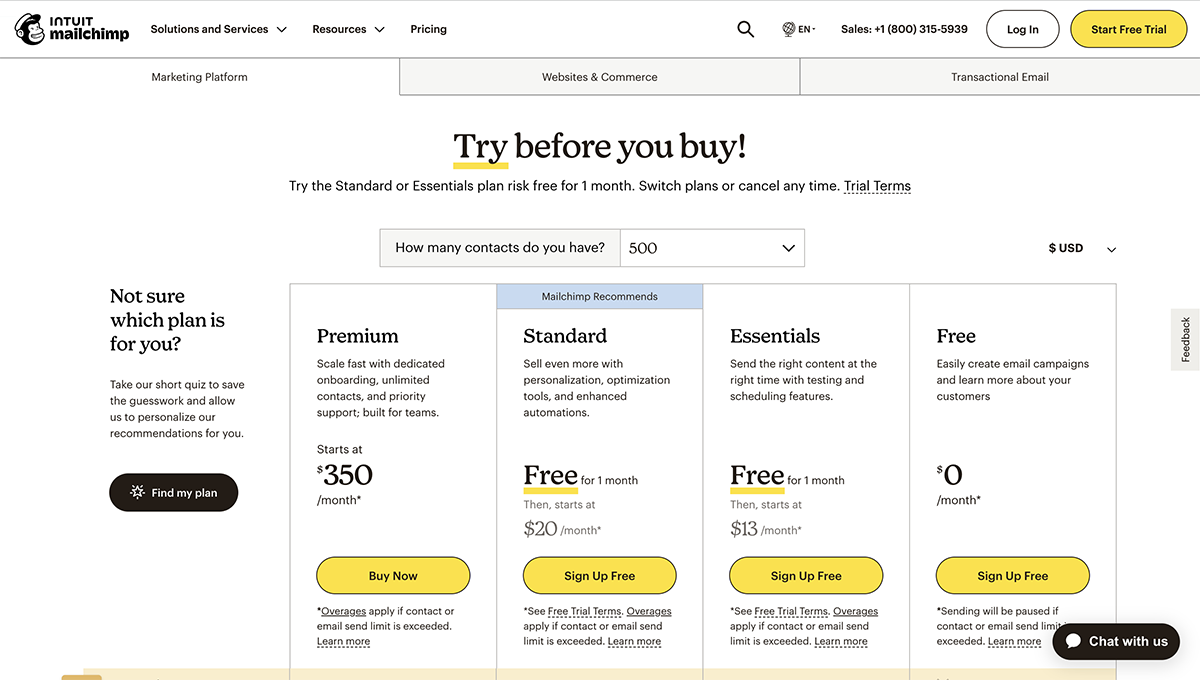Screen dimensions: 1200x680
Task: Buy Now on the Premium plan
Action: [x=393, y=575]
